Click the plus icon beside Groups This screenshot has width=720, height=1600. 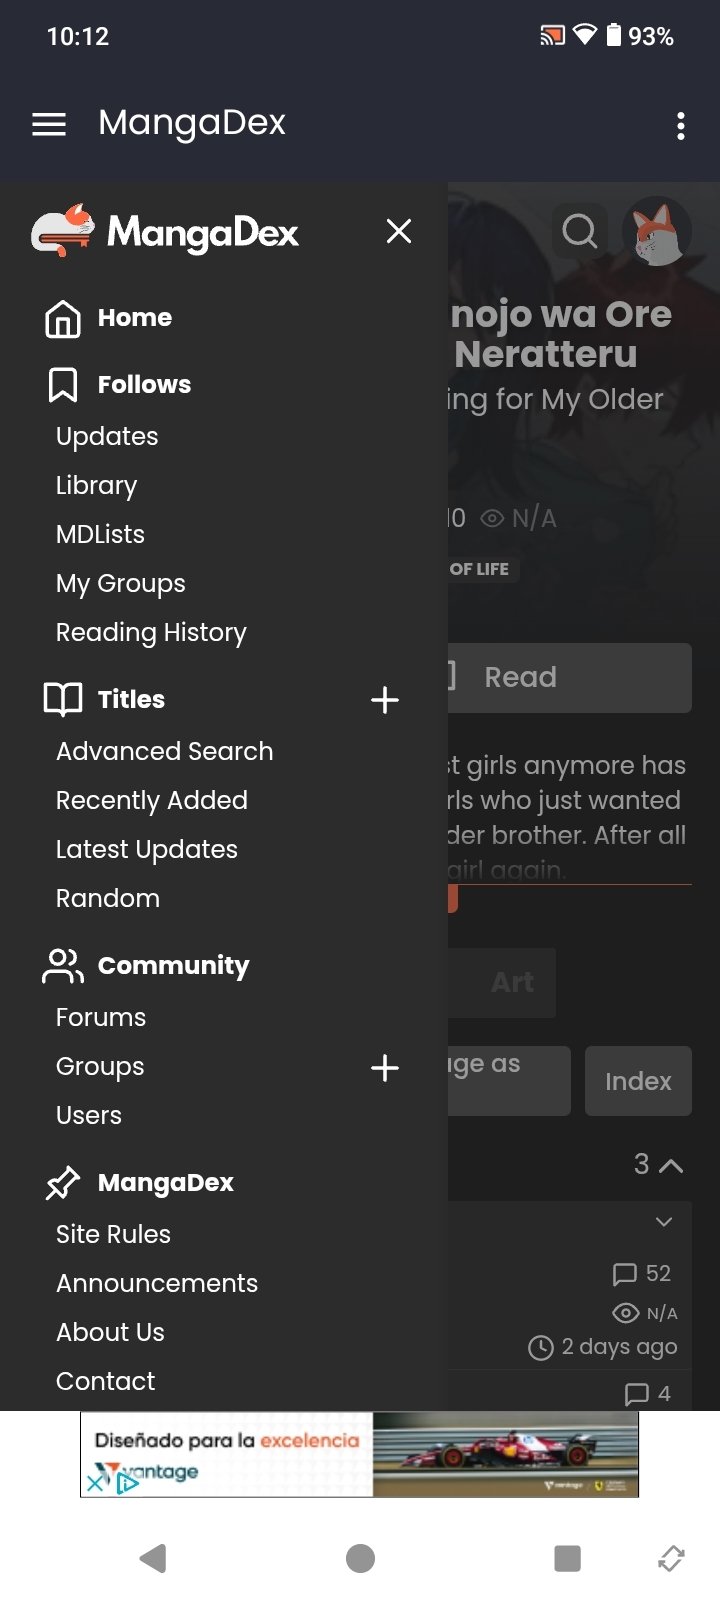[385, 1068]
